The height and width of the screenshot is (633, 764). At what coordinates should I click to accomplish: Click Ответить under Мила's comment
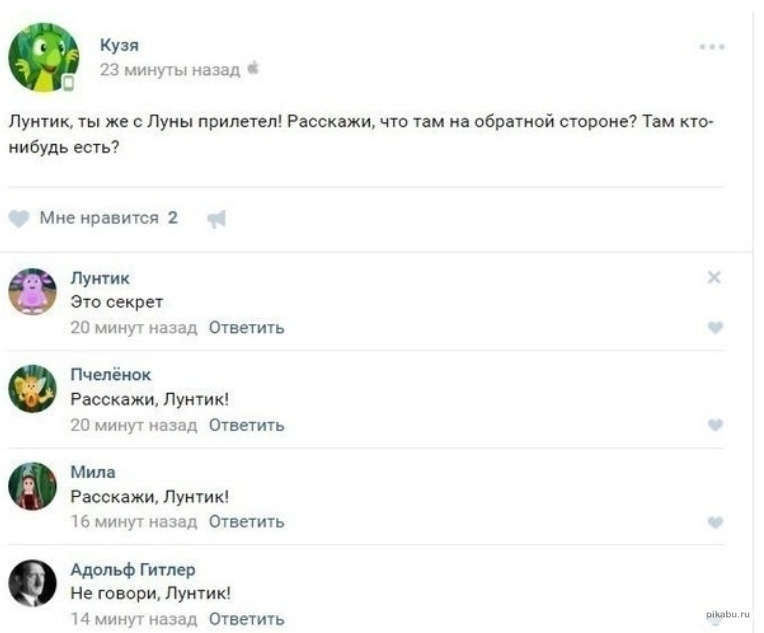coord(246,521)
